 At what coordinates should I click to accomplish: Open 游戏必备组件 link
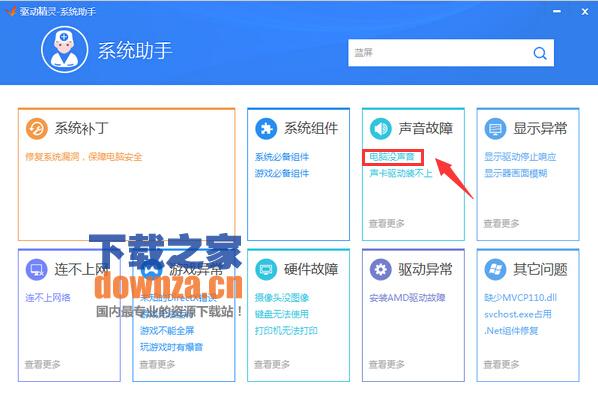(282, 173)
